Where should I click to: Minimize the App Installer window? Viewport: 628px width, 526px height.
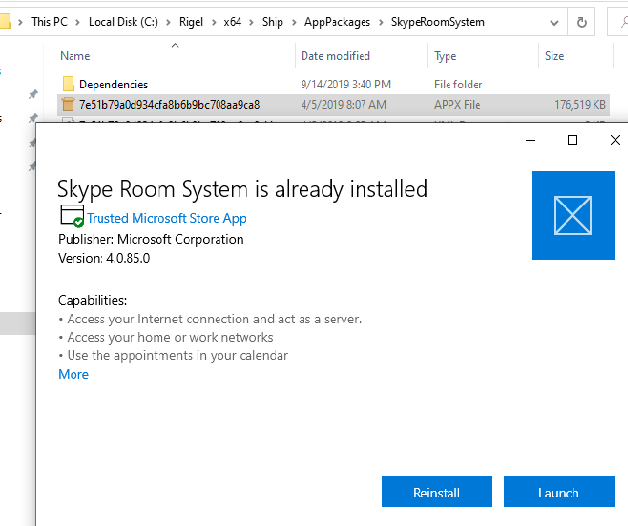[530, 140]
